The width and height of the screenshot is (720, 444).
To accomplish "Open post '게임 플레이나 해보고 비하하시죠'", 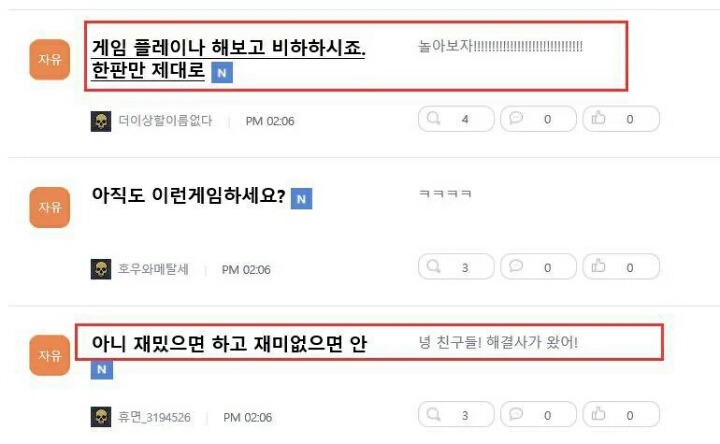I will pos(228,58).
